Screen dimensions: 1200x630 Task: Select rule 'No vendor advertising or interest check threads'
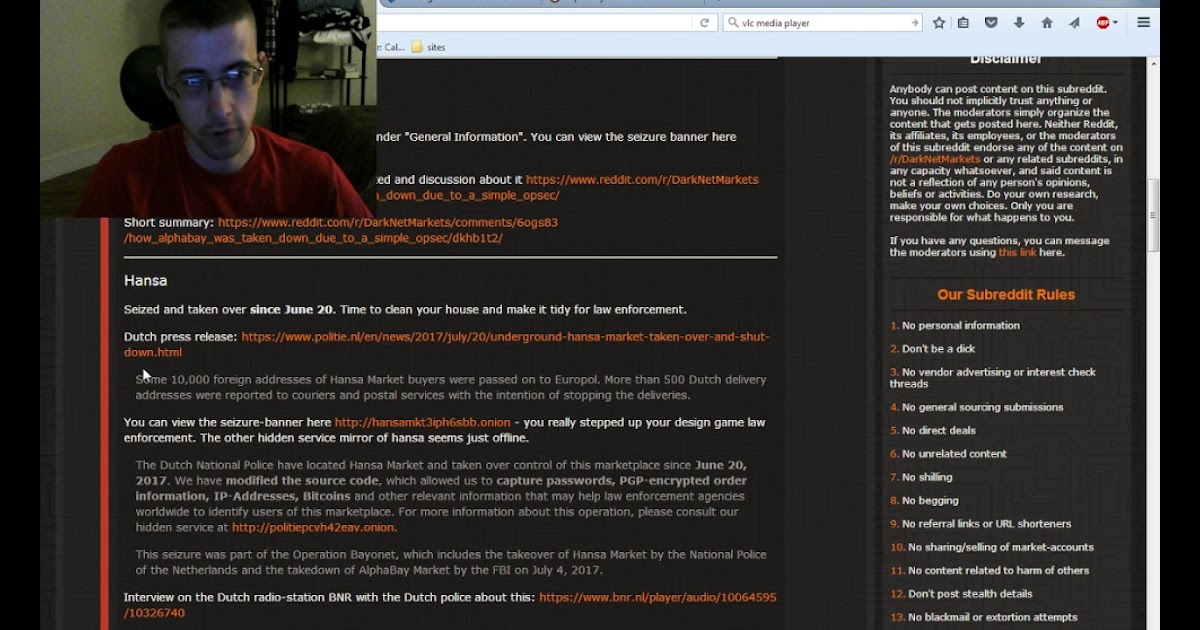(x=993, y=378)
